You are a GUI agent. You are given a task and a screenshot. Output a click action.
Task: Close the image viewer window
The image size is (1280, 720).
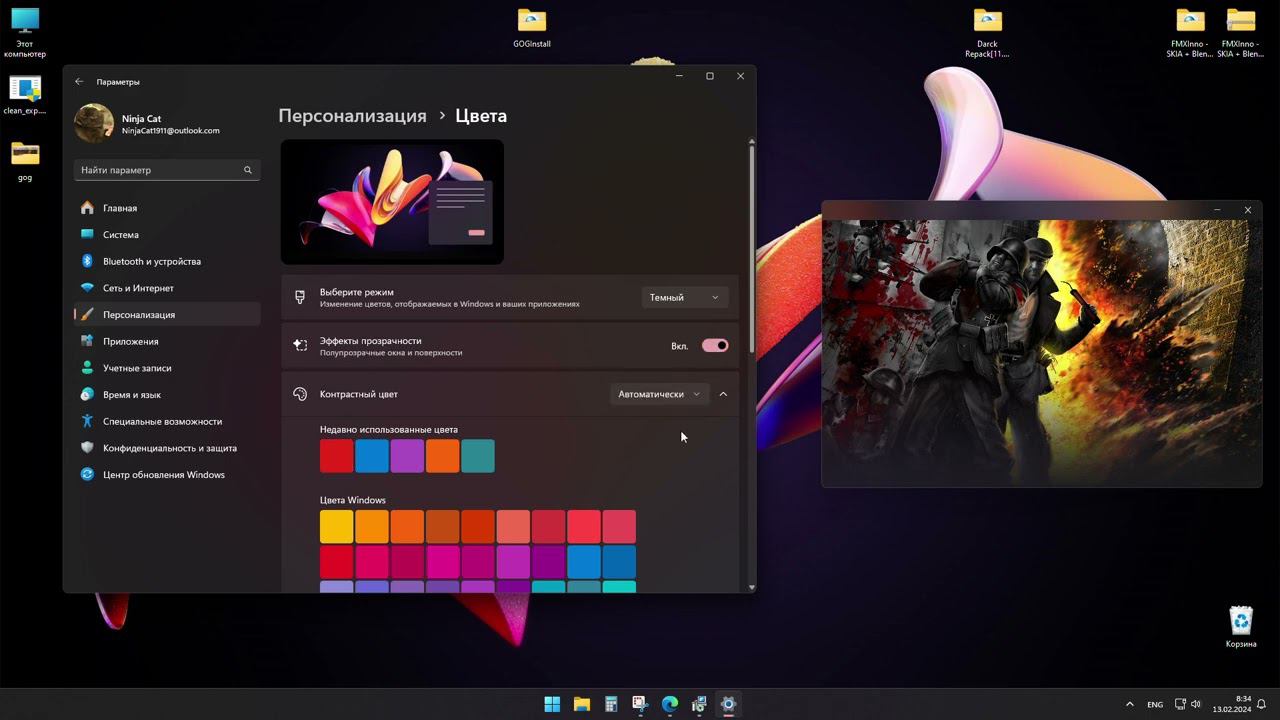click(1247, 210)
